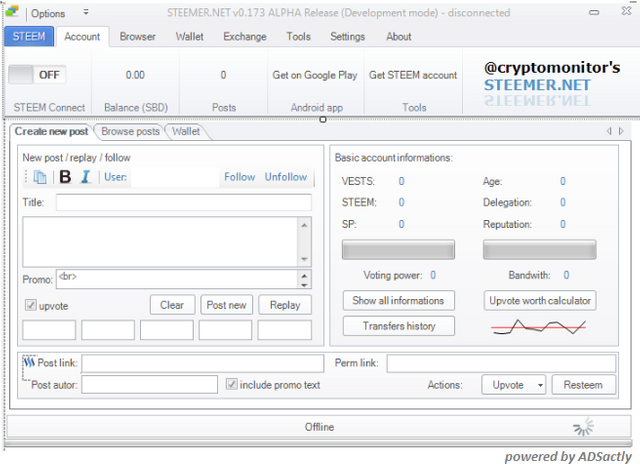Click the Resteem button
The height and width of the screenshot is (470, 640).
583,385
